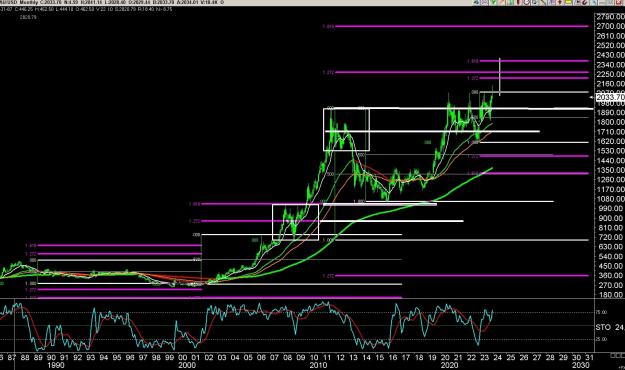
Task: Click the 2000 decade label on time axis
Action: pos(187,365)
